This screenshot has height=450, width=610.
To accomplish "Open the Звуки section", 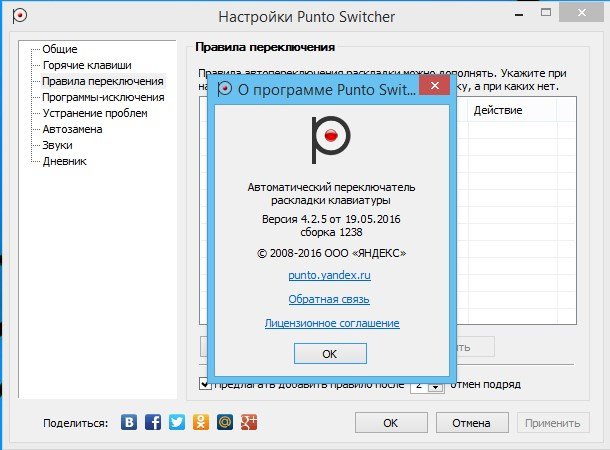I will [x=58, y=145].
